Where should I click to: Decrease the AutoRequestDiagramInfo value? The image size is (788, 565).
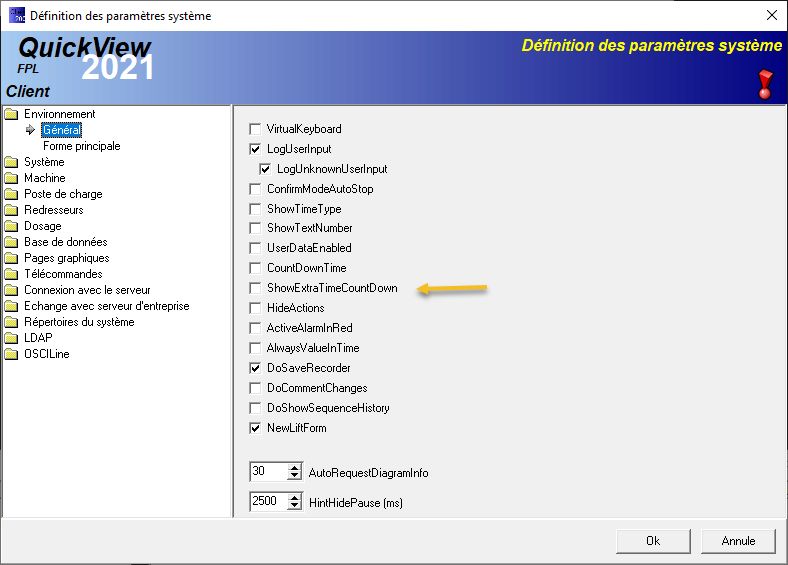[x=294, y=476]
